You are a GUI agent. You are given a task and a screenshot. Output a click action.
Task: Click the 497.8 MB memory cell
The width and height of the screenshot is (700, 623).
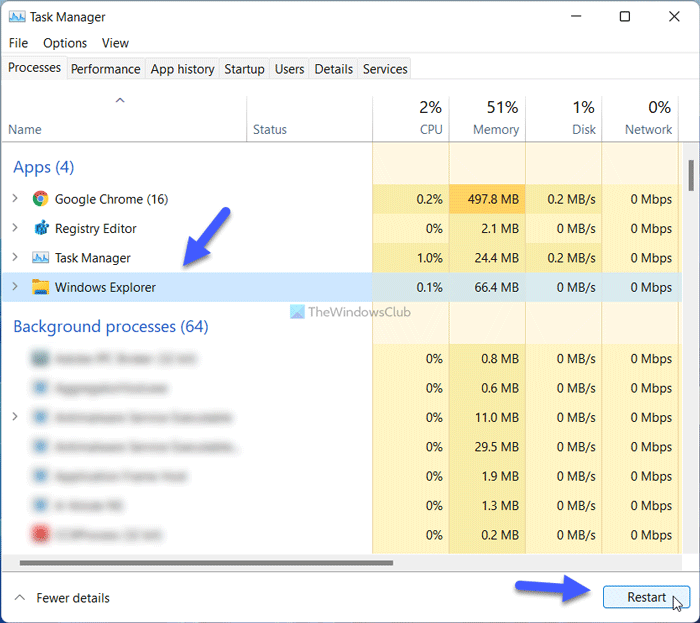coord(487,199)
